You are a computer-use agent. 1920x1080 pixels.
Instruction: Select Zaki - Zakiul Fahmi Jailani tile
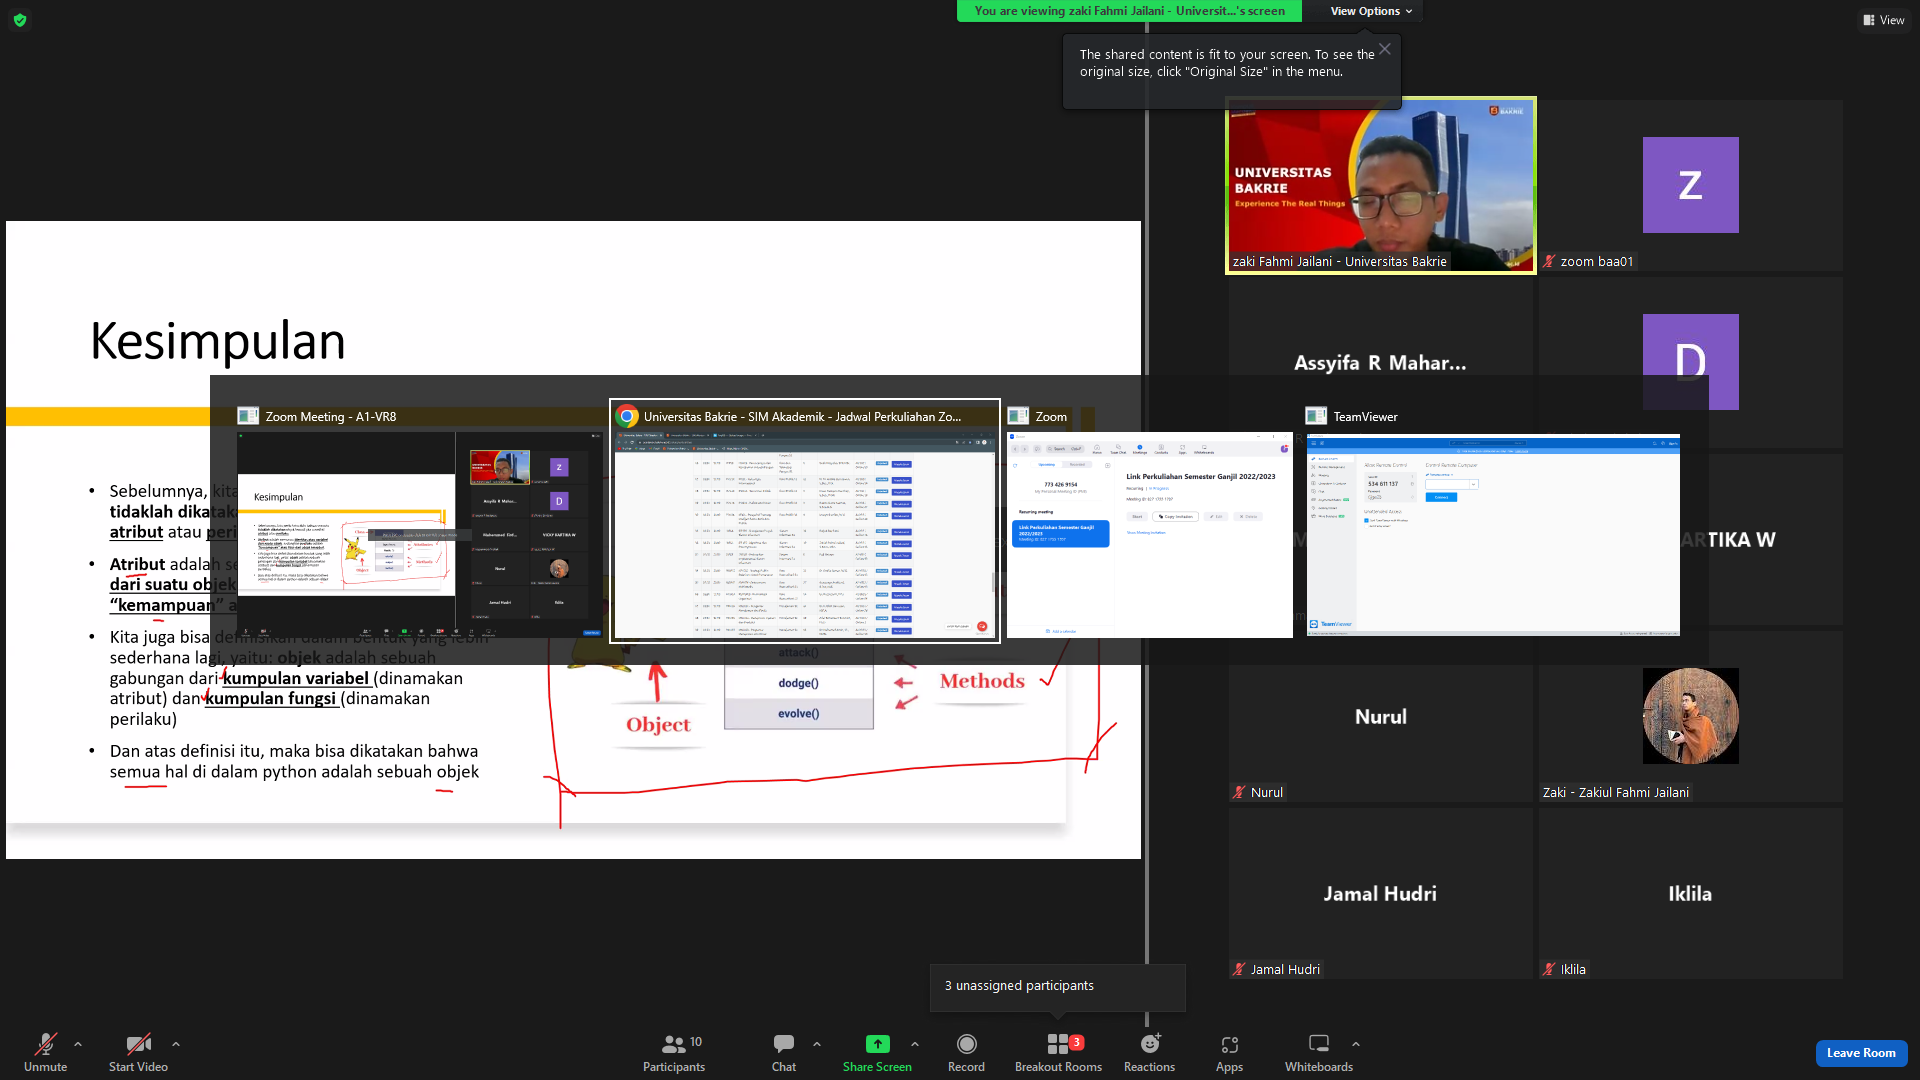pos(1691,716)
